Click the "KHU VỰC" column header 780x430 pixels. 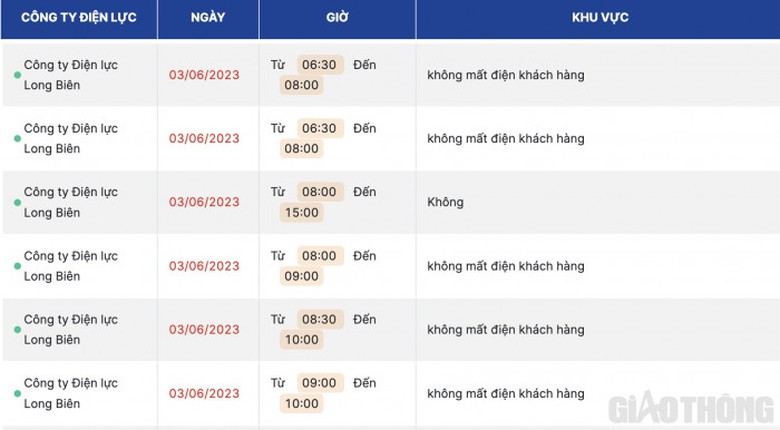(600, 18)
